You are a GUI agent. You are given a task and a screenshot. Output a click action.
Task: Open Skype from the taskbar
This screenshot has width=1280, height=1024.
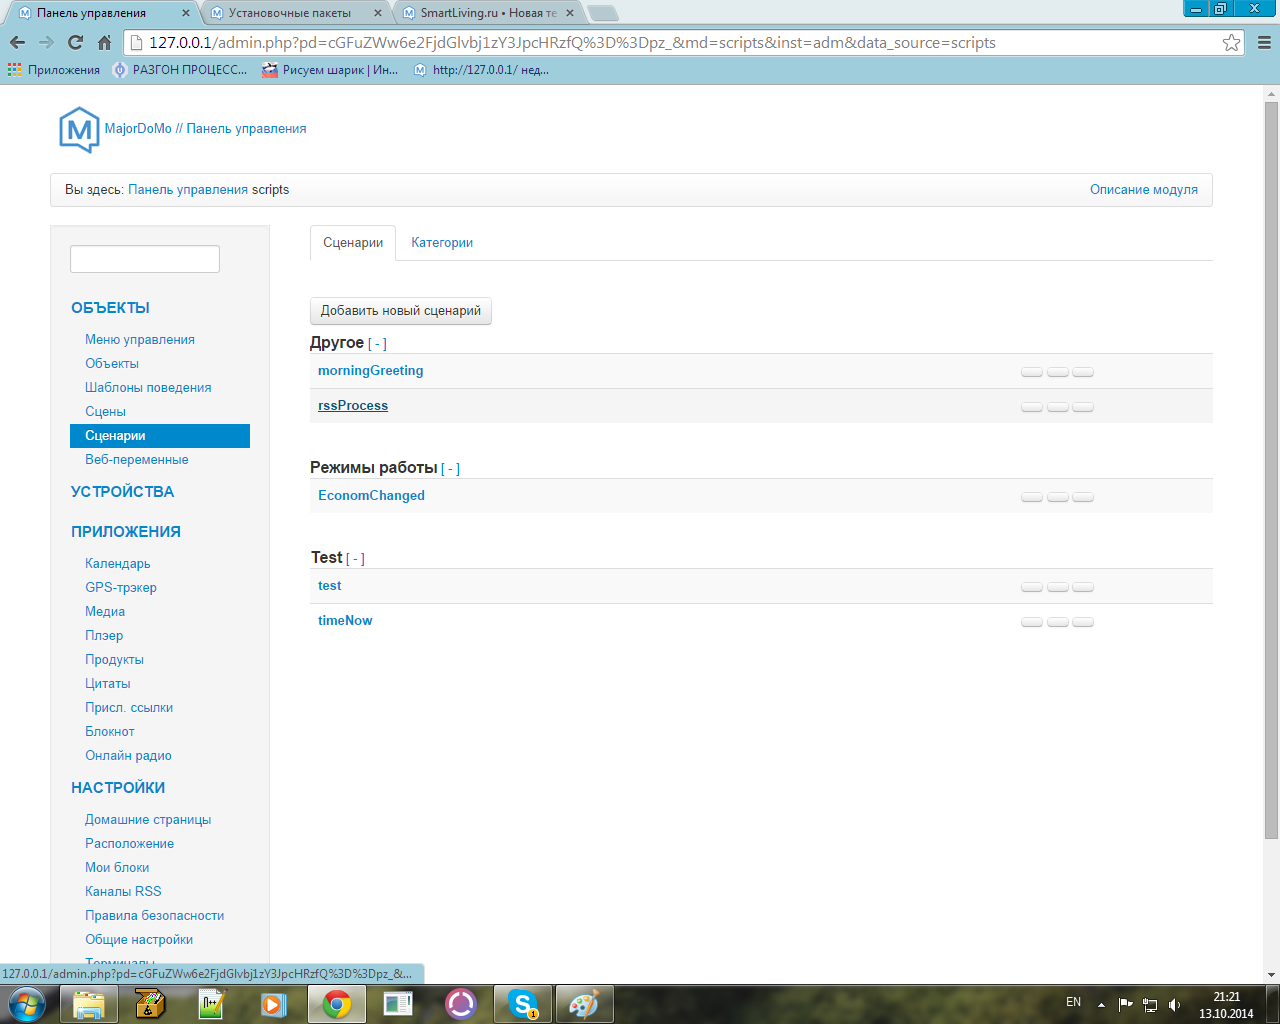[522, 1004]
